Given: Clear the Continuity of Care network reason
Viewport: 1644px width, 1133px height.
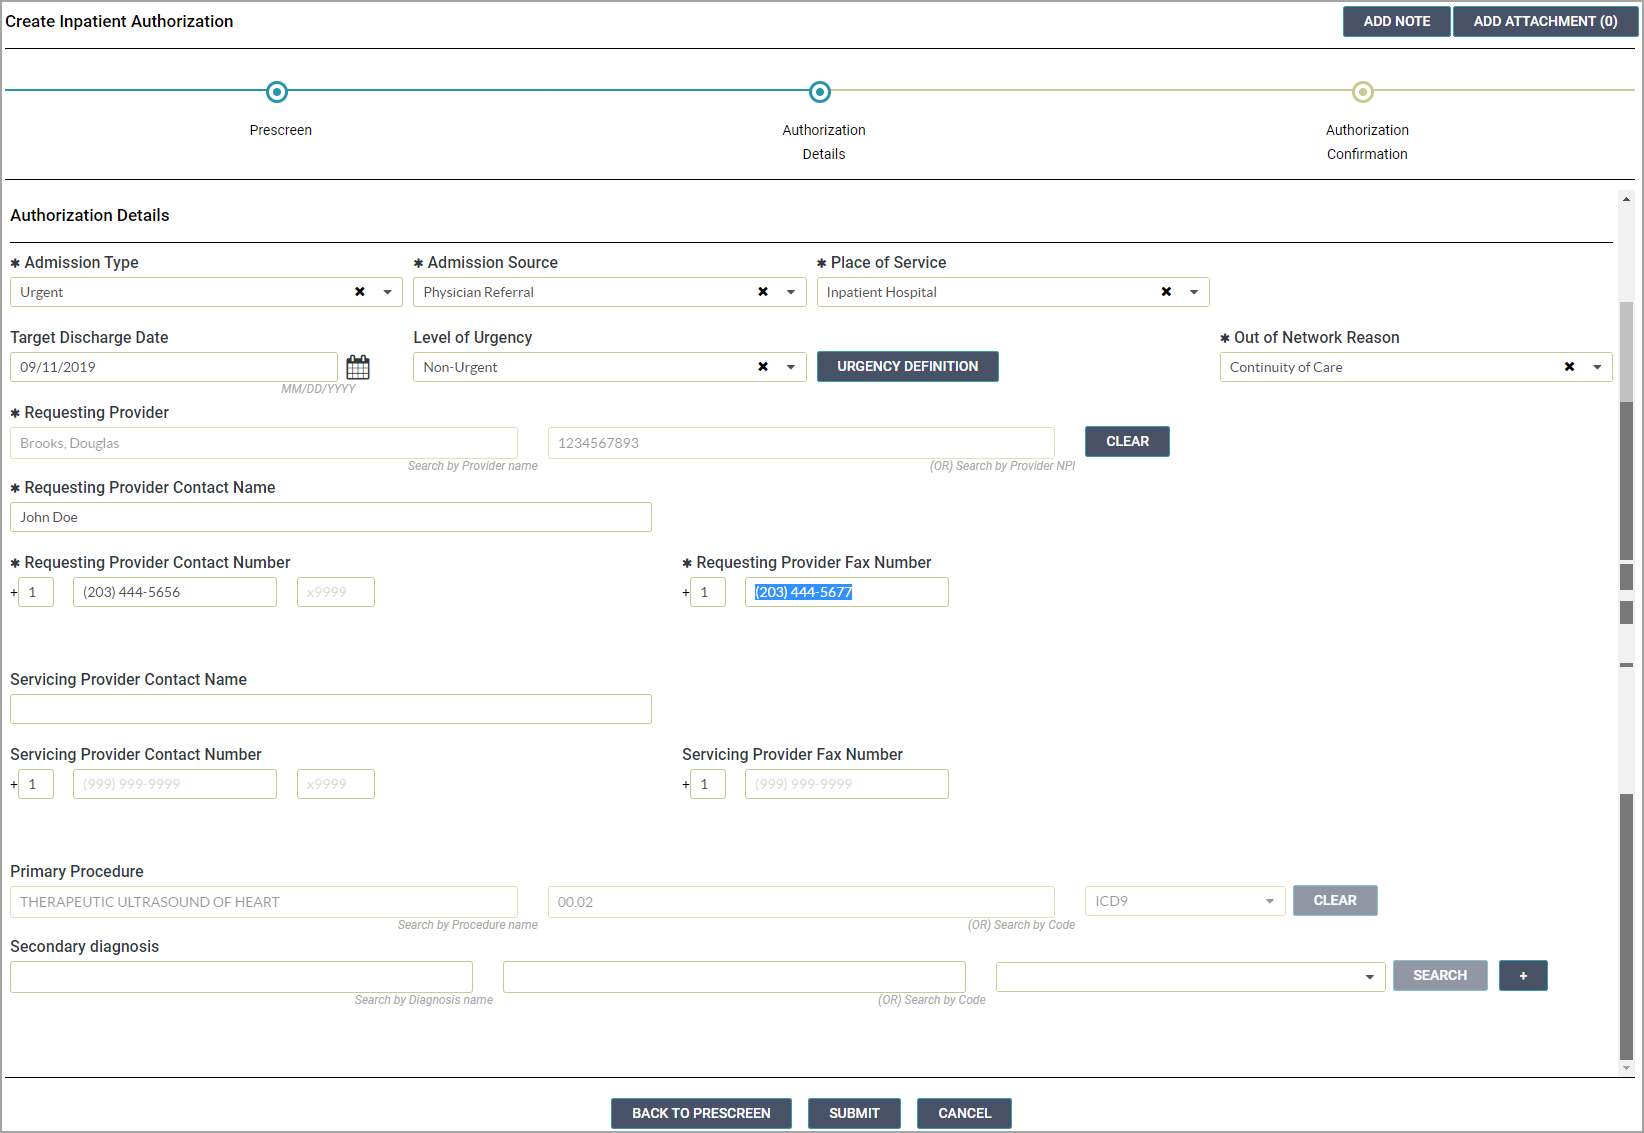Looking at the screenshot, I should [x=1568, y=367].
